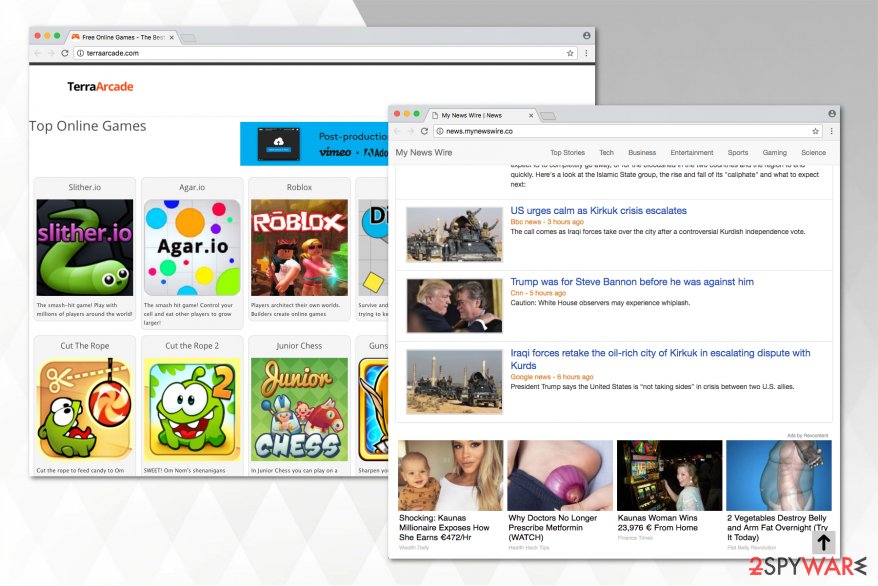
Task: Click the Kirkuk oil city convoy photo
Action: pos(454,382)
